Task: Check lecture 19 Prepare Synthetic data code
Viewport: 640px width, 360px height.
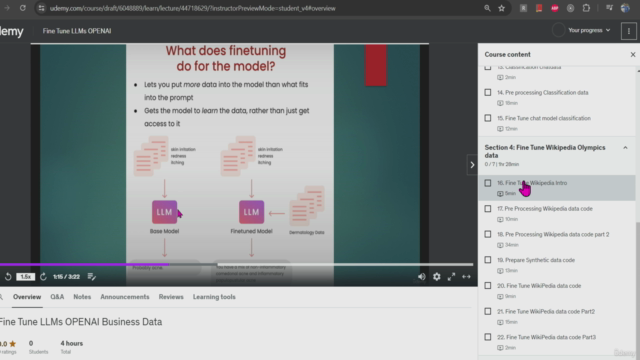Action: pos(488,260)
